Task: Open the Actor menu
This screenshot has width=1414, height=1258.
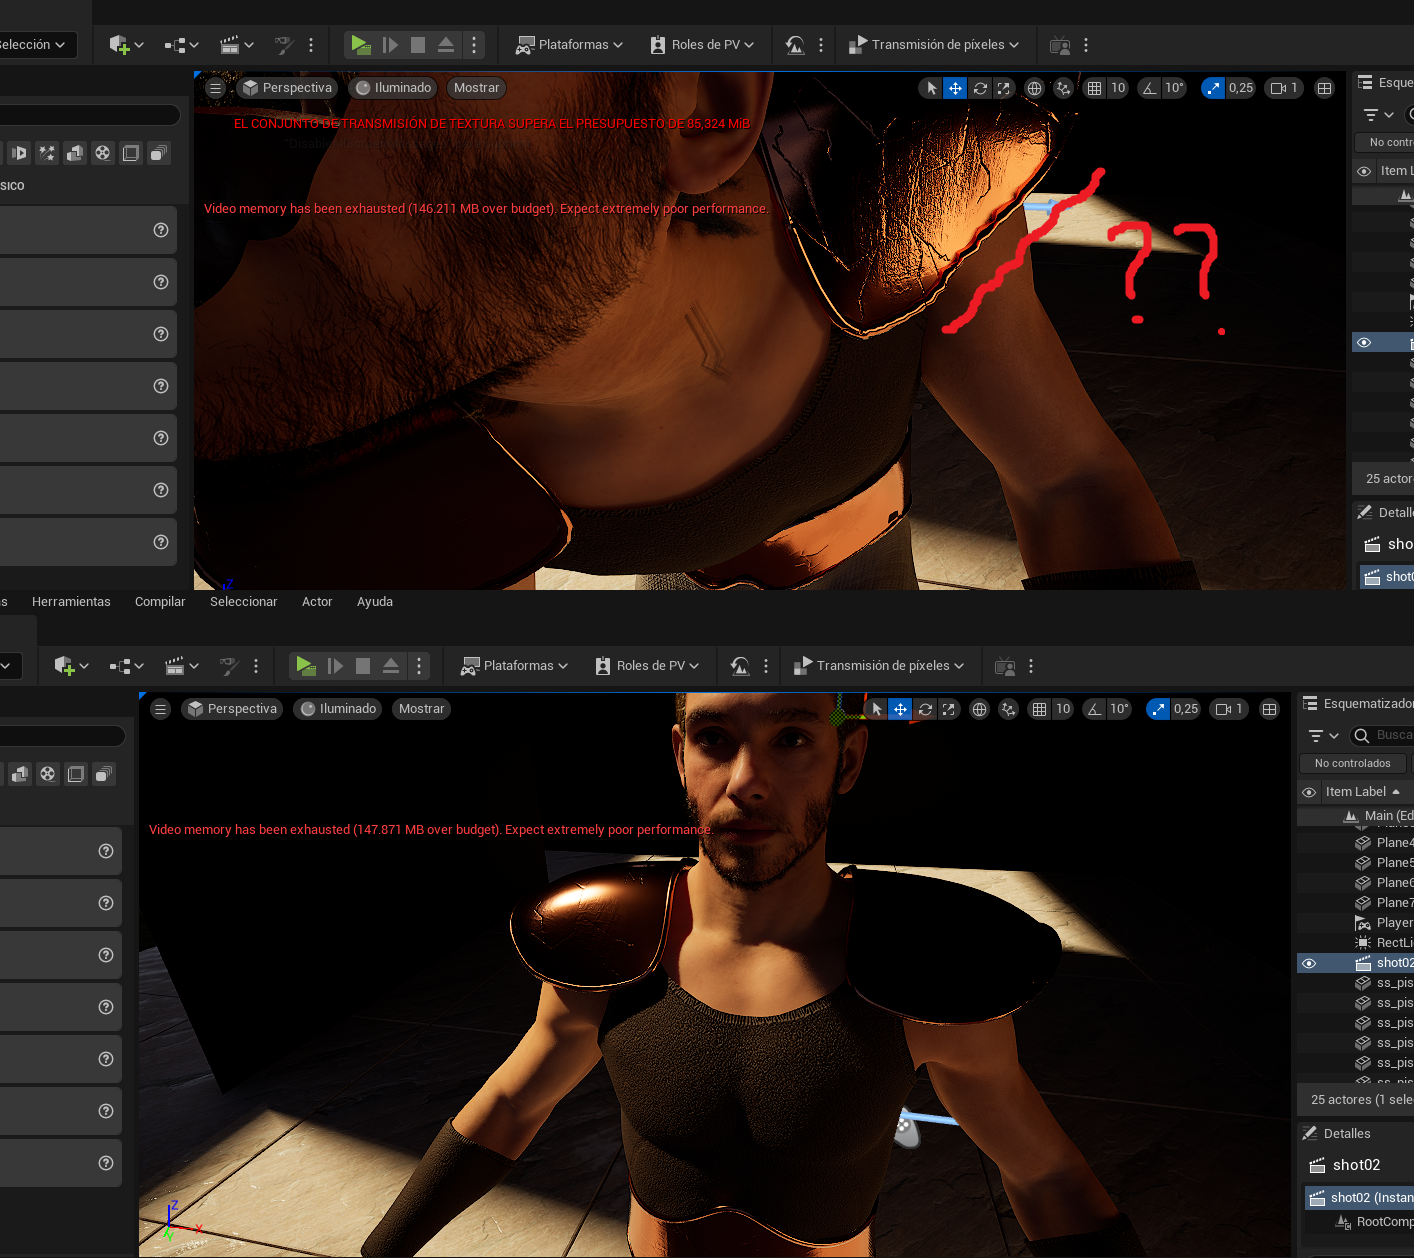Action: 317,601
